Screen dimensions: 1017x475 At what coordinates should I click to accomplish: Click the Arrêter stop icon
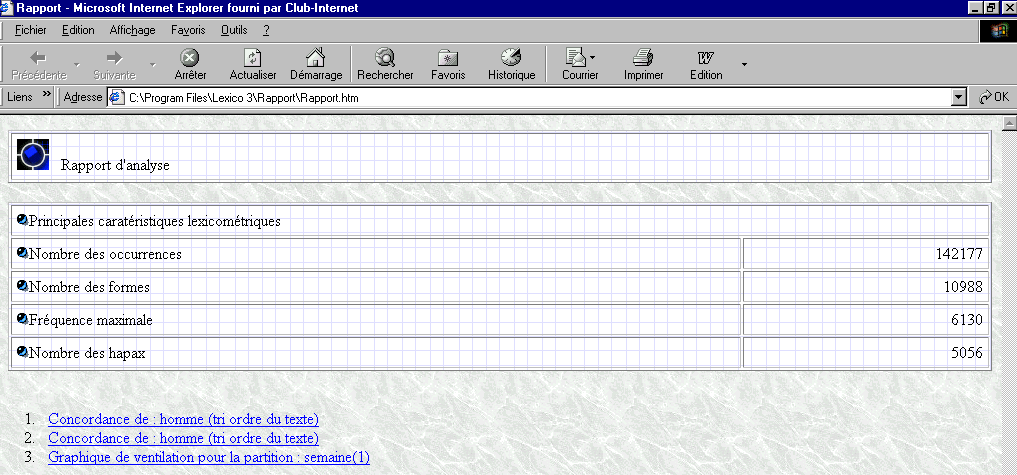point(190,58)
